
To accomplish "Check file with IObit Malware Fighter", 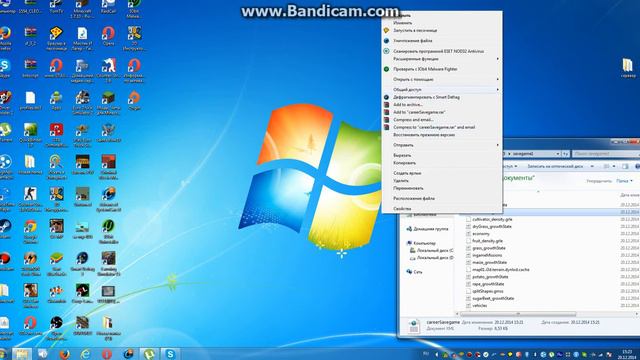I will (425, 69).
